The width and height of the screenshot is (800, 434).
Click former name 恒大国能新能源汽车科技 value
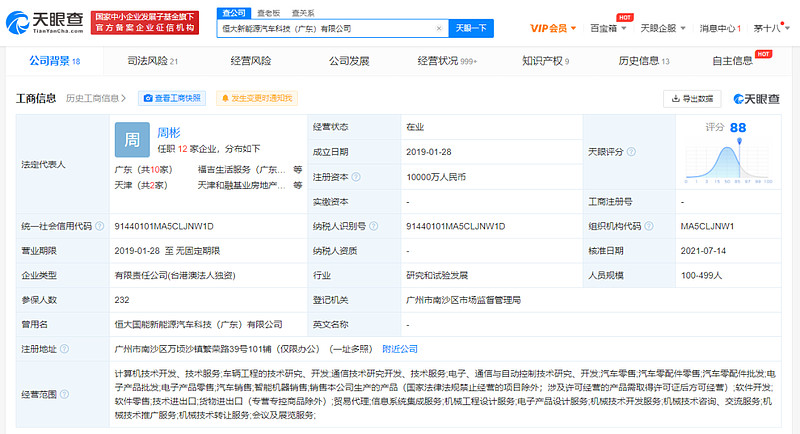point(198,324)
